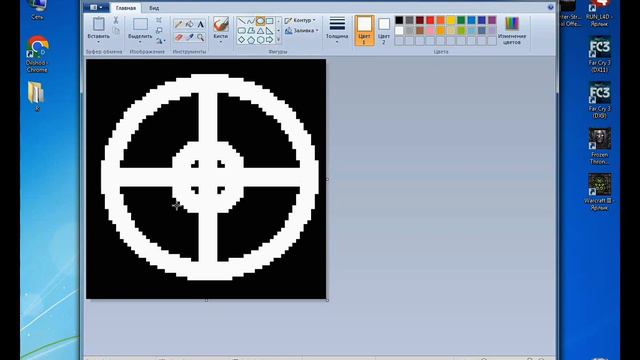This screenshot has height=360, width=640.
Task: Choose the Rectangle shape
Action: (269, 21)
